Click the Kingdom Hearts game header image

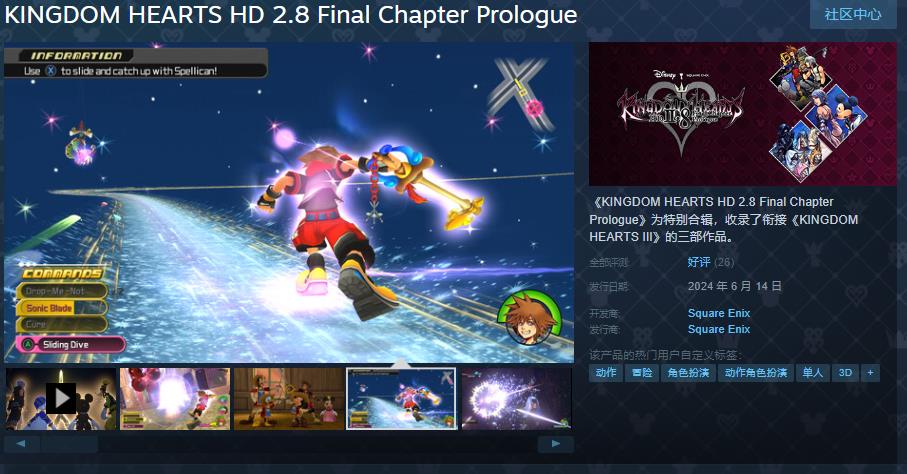pos(743,114)
